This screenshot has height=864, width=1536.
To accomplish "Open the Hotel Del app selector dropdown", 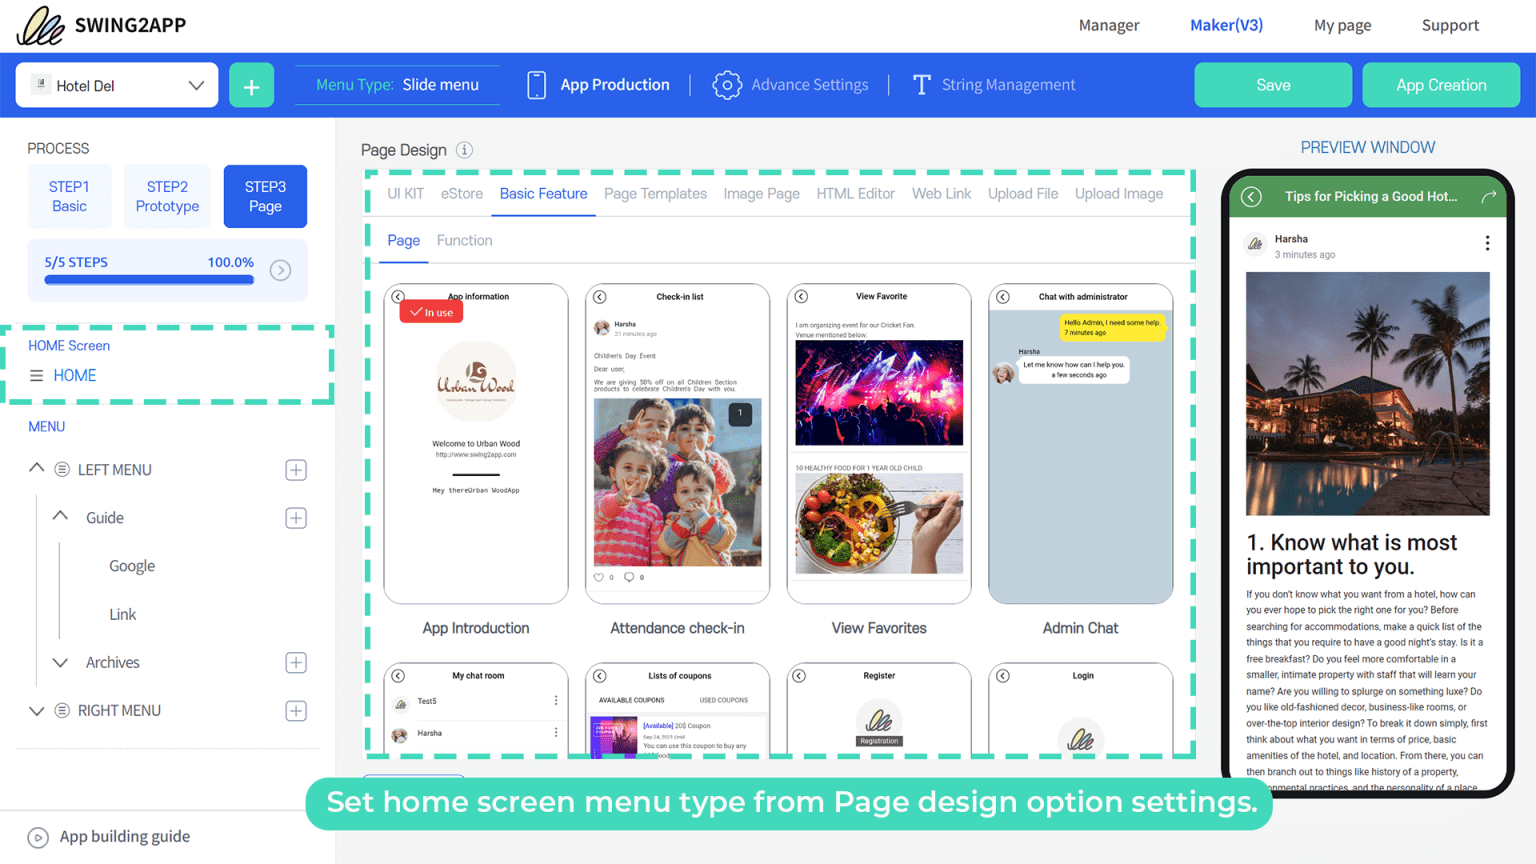I will [x=115, y=85].
